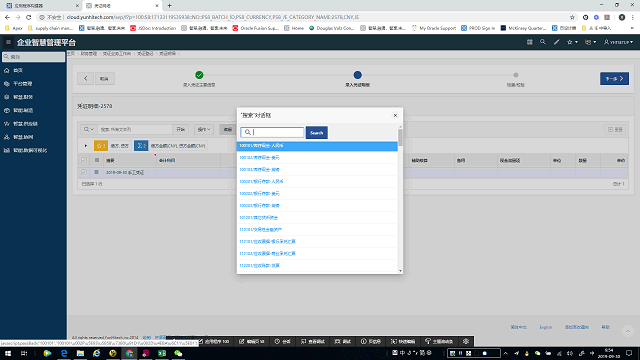Image resolution: width=640 pixels, height=360 pixels.
Task: Open Excel from the taskbar
Action: pyautogui.click(x=162, y=353)
